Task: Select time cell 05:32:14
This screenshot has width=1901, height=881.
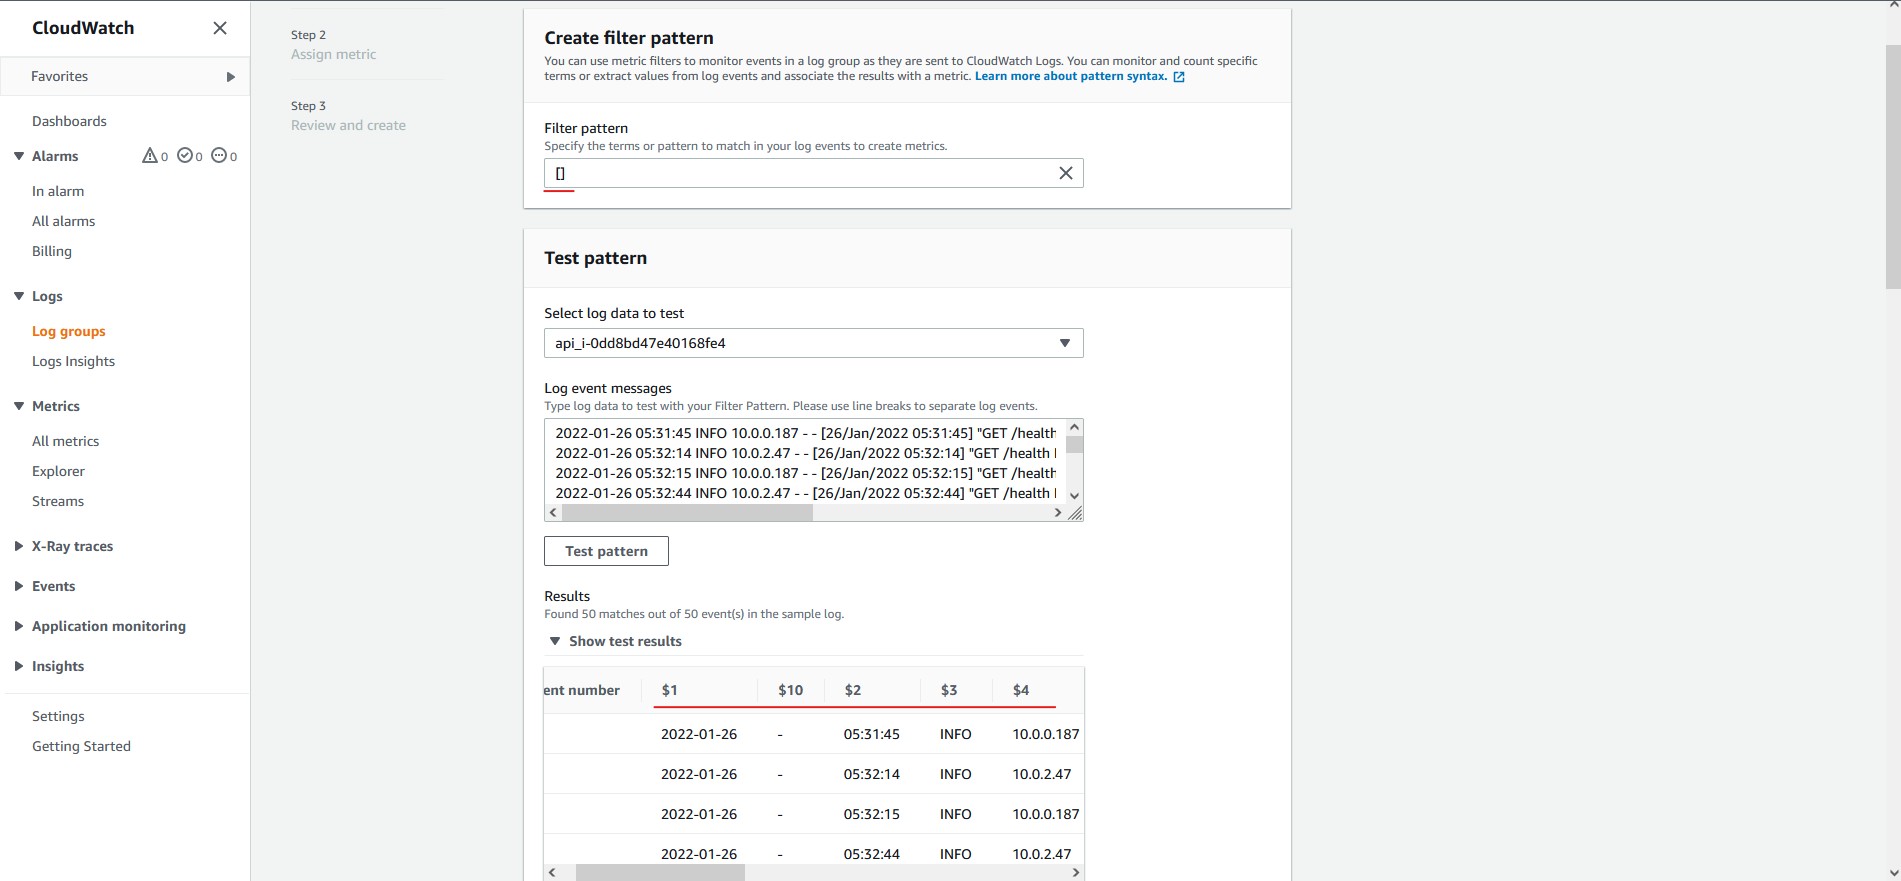Action: point(871,774)
